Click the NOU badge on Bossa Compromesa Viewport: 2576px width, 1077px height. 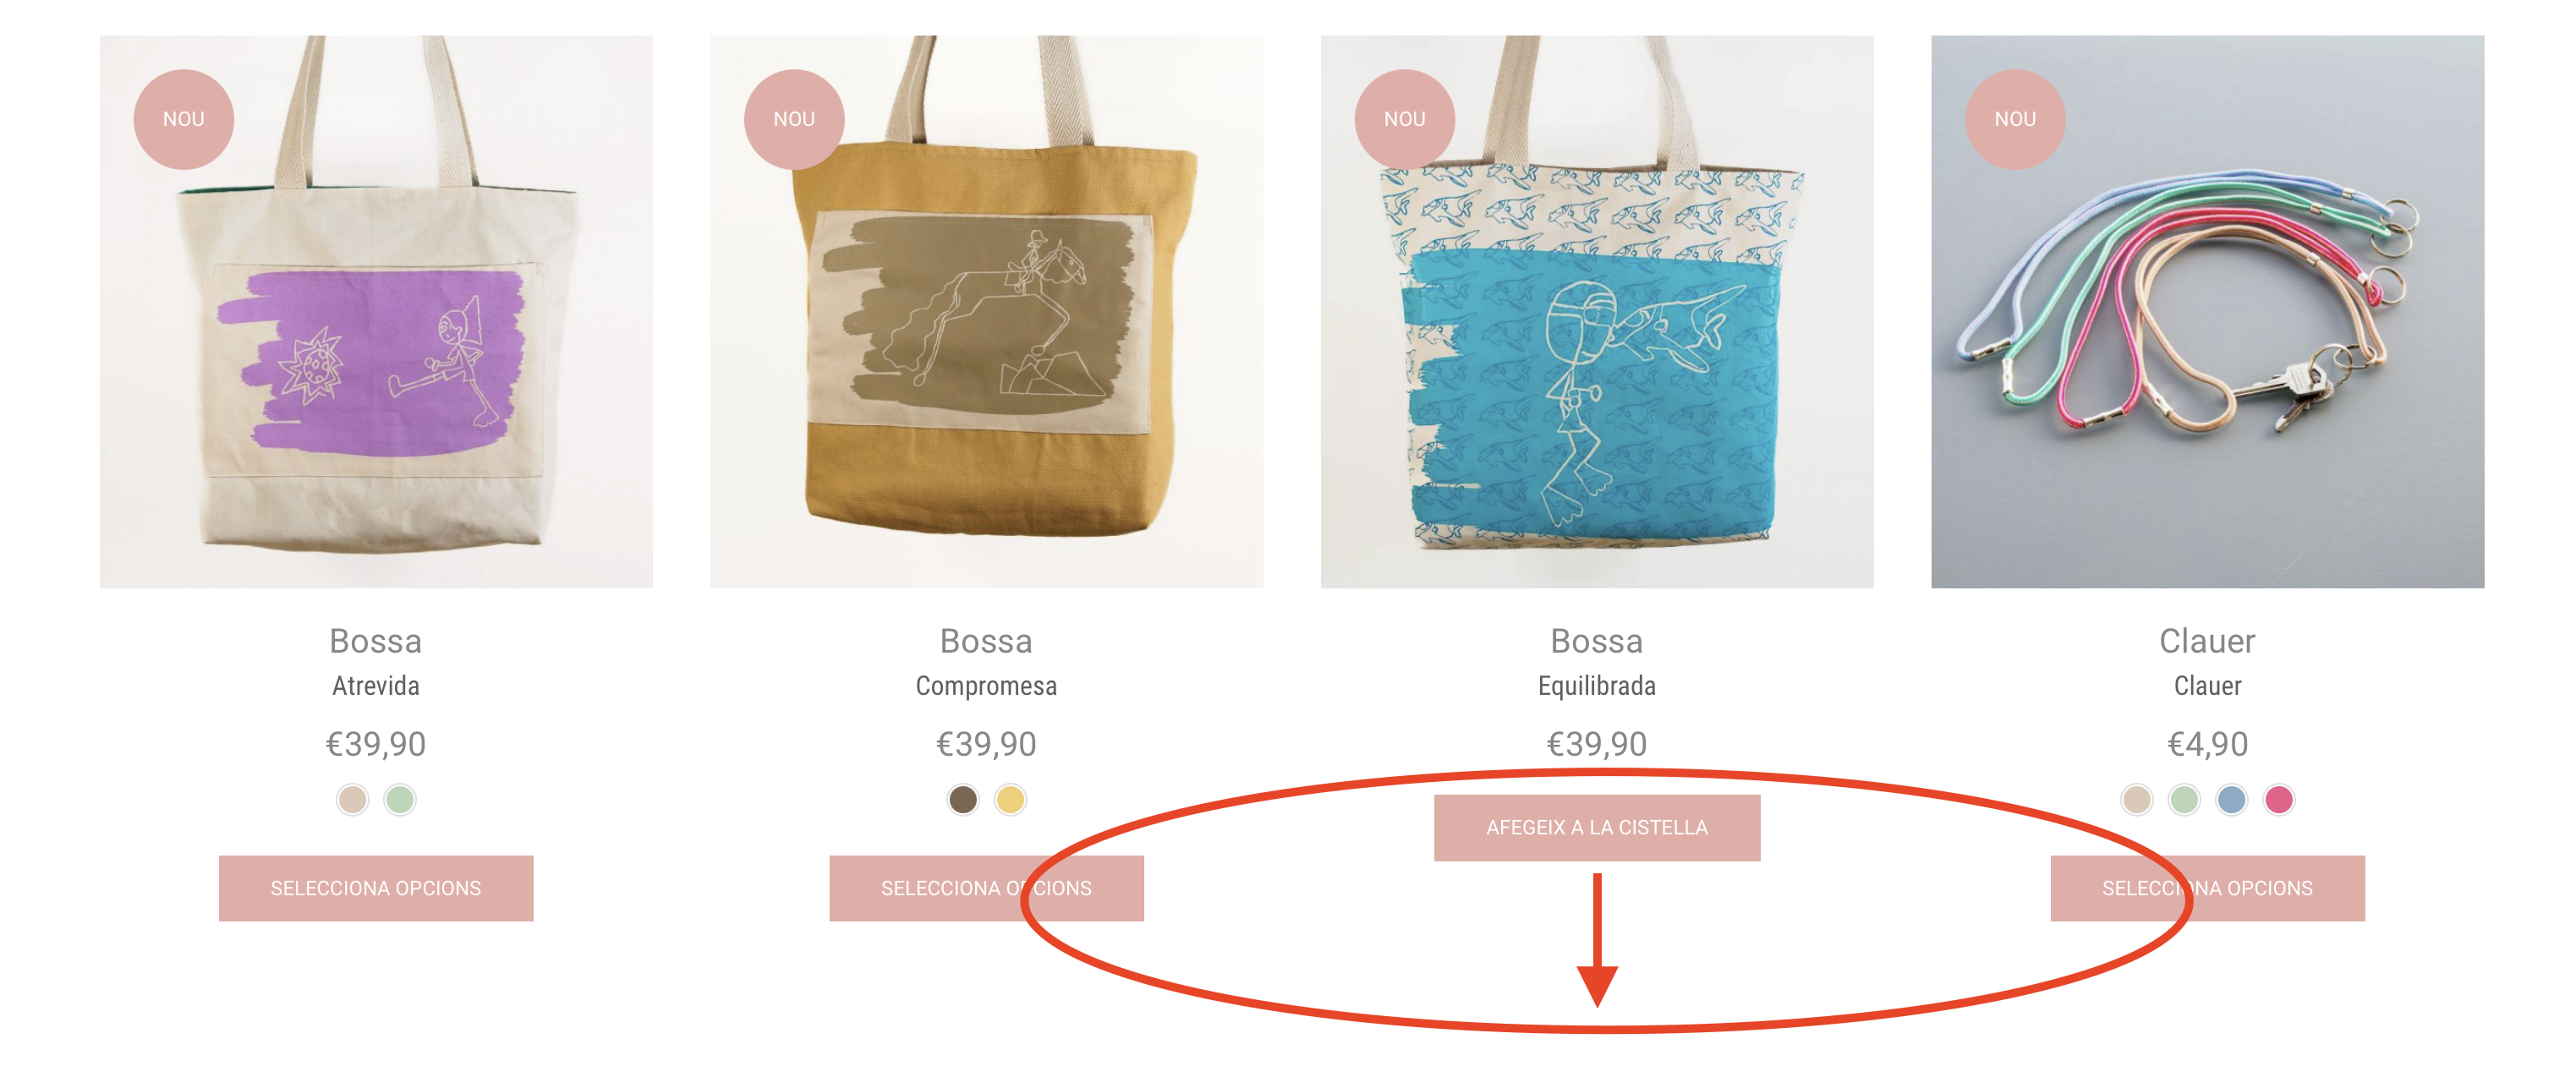[x=794, y=119]
